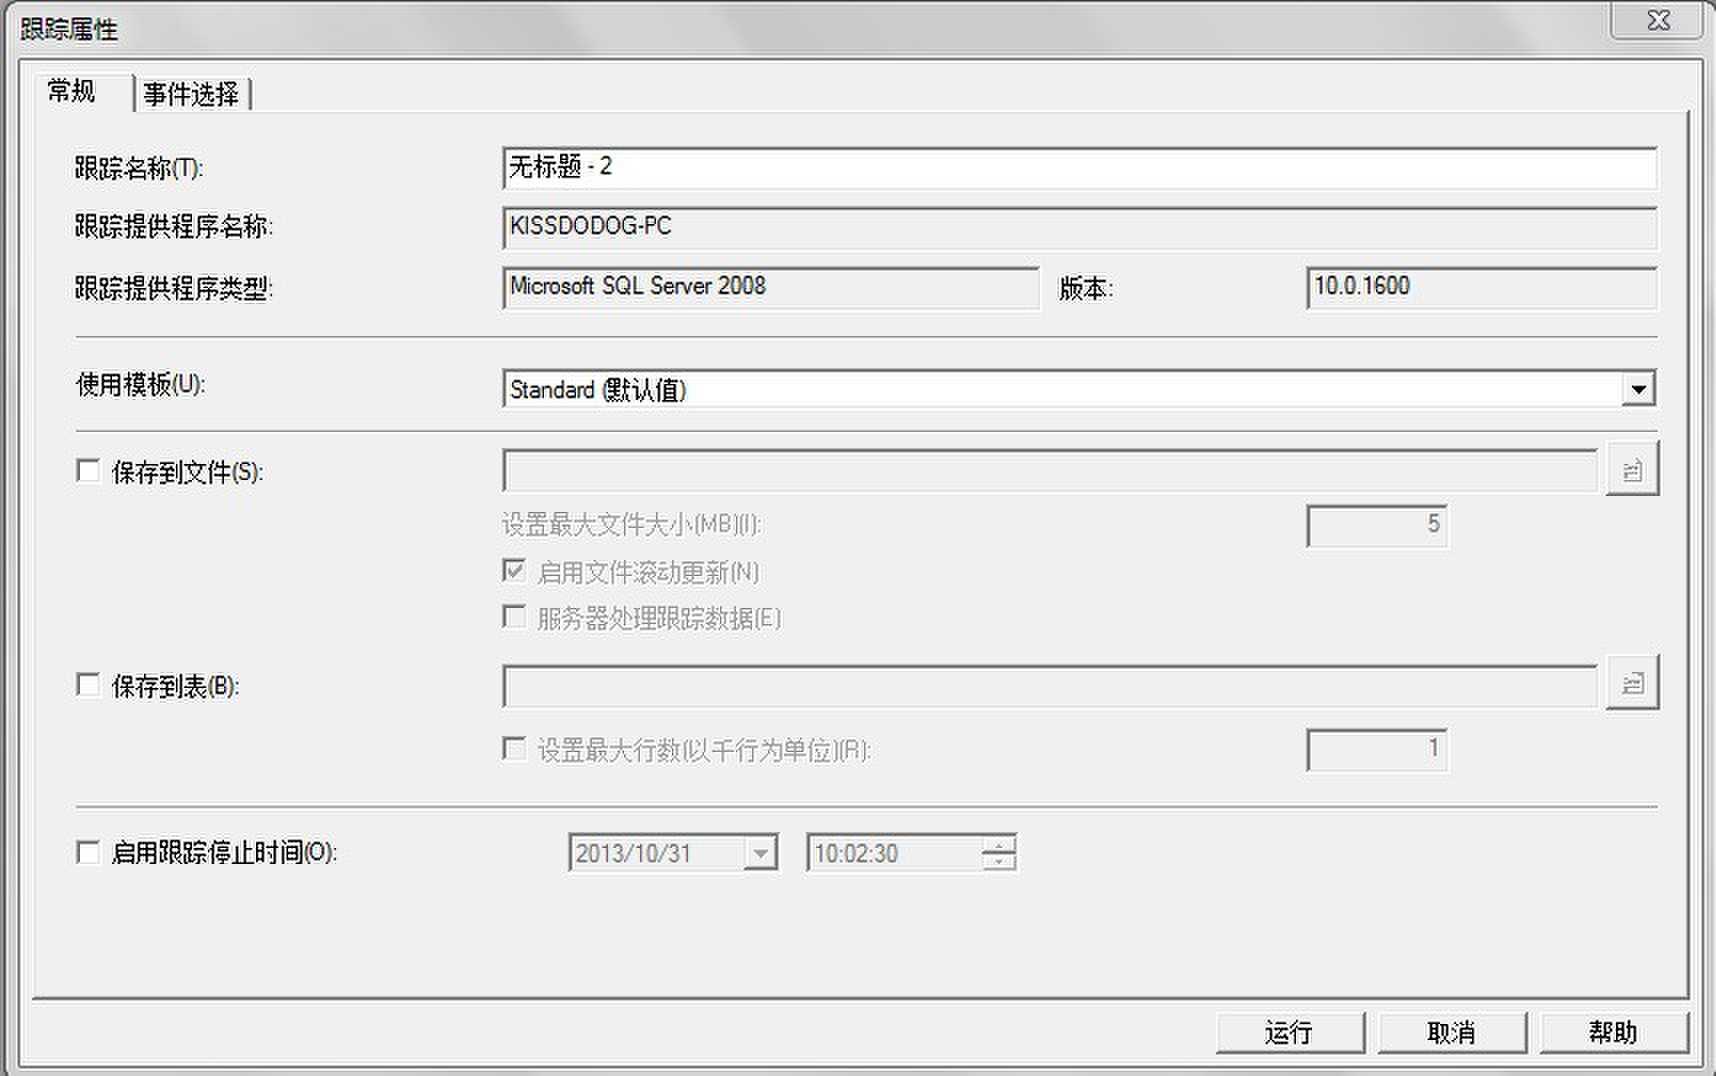
Task: Uncheck 启用文件滚动更新 option
Action: pos(514,570)
